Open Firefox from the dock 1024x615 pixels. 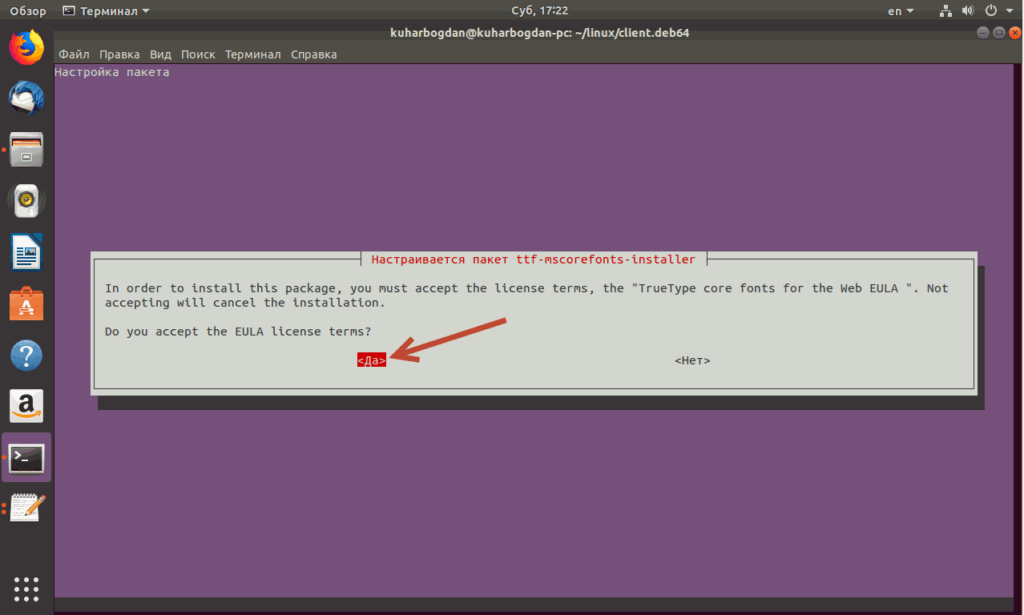pos(26,47)
